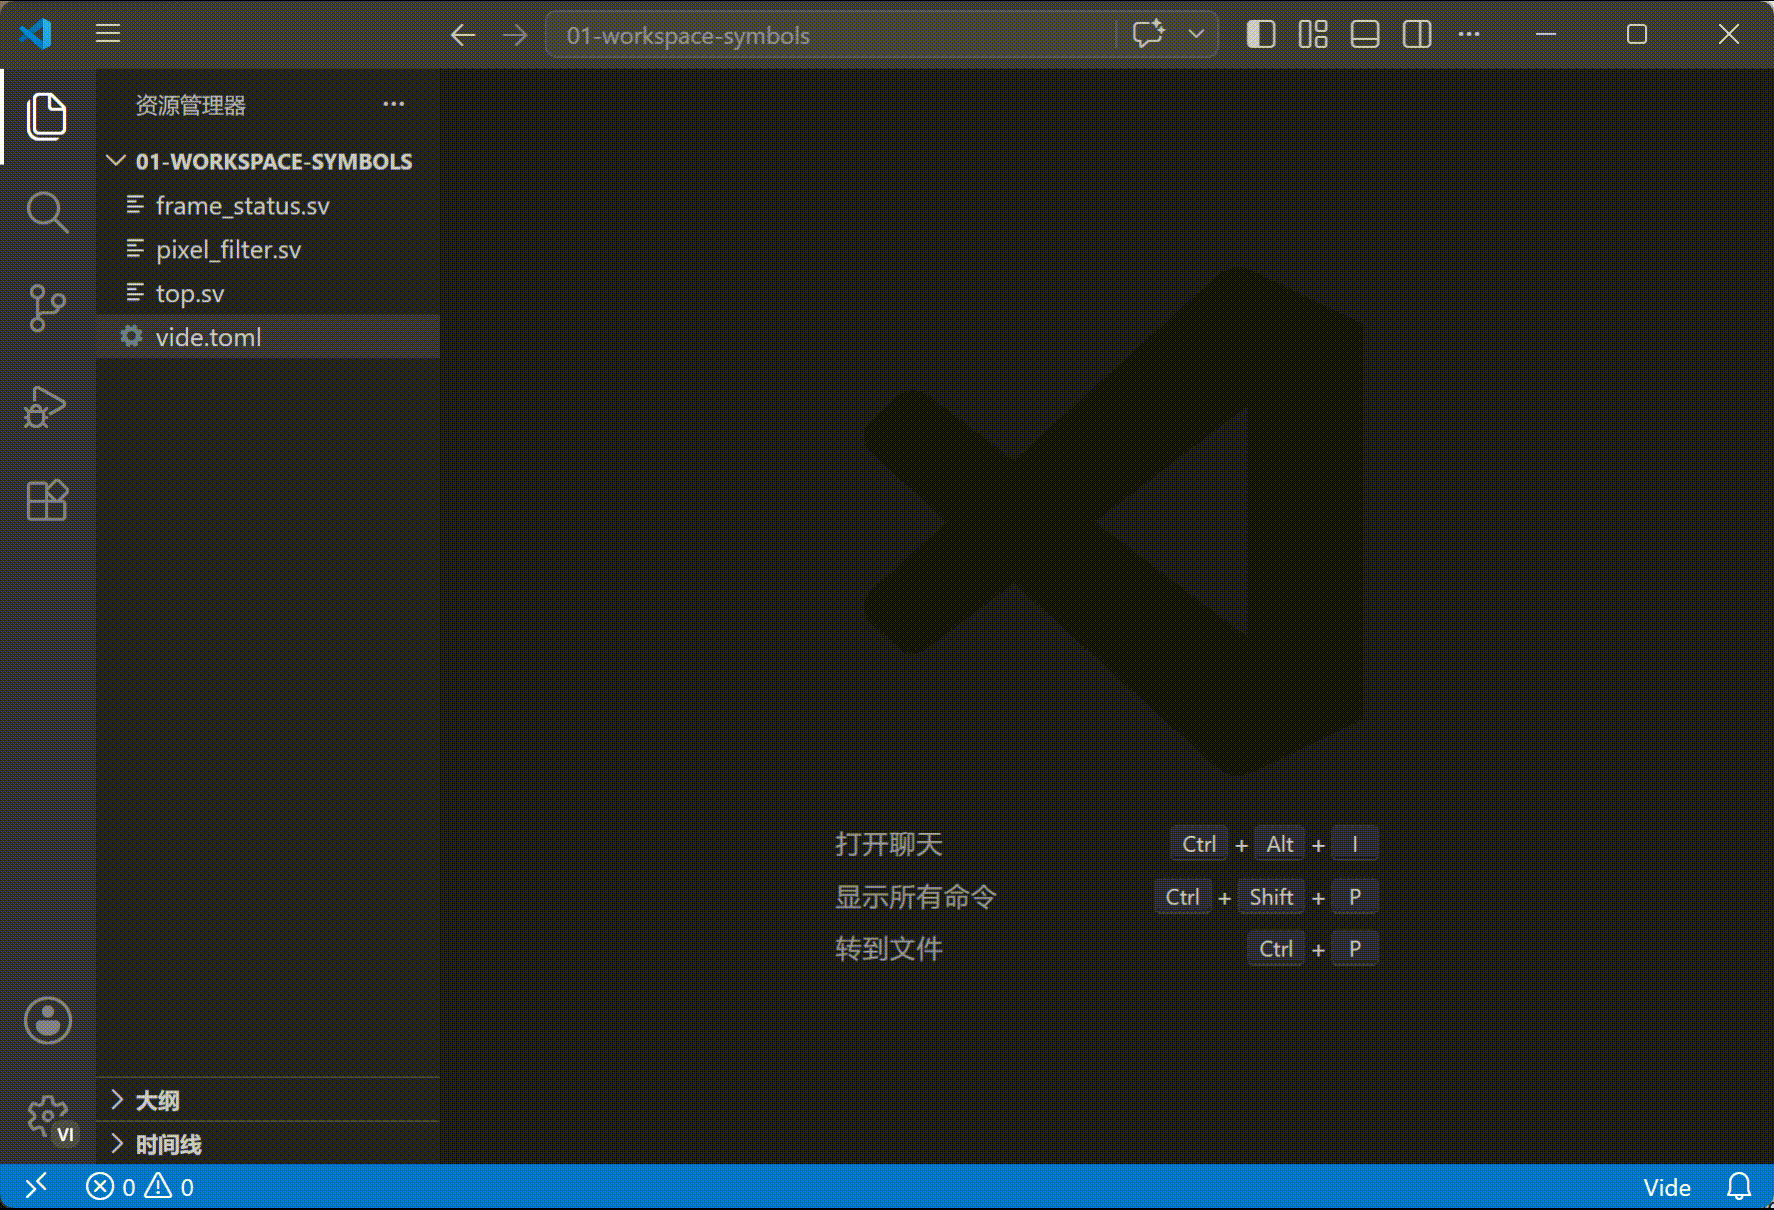
Task: Open the remote window indicator
Action: (36, 1187)
